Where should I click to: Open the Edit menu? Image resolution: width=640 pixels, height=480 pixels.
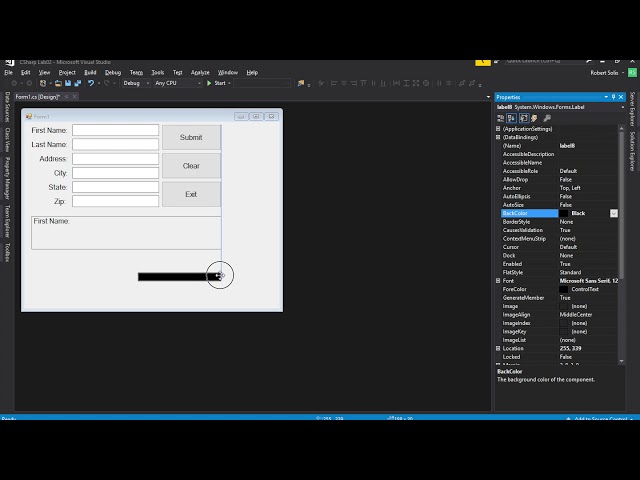26,73
